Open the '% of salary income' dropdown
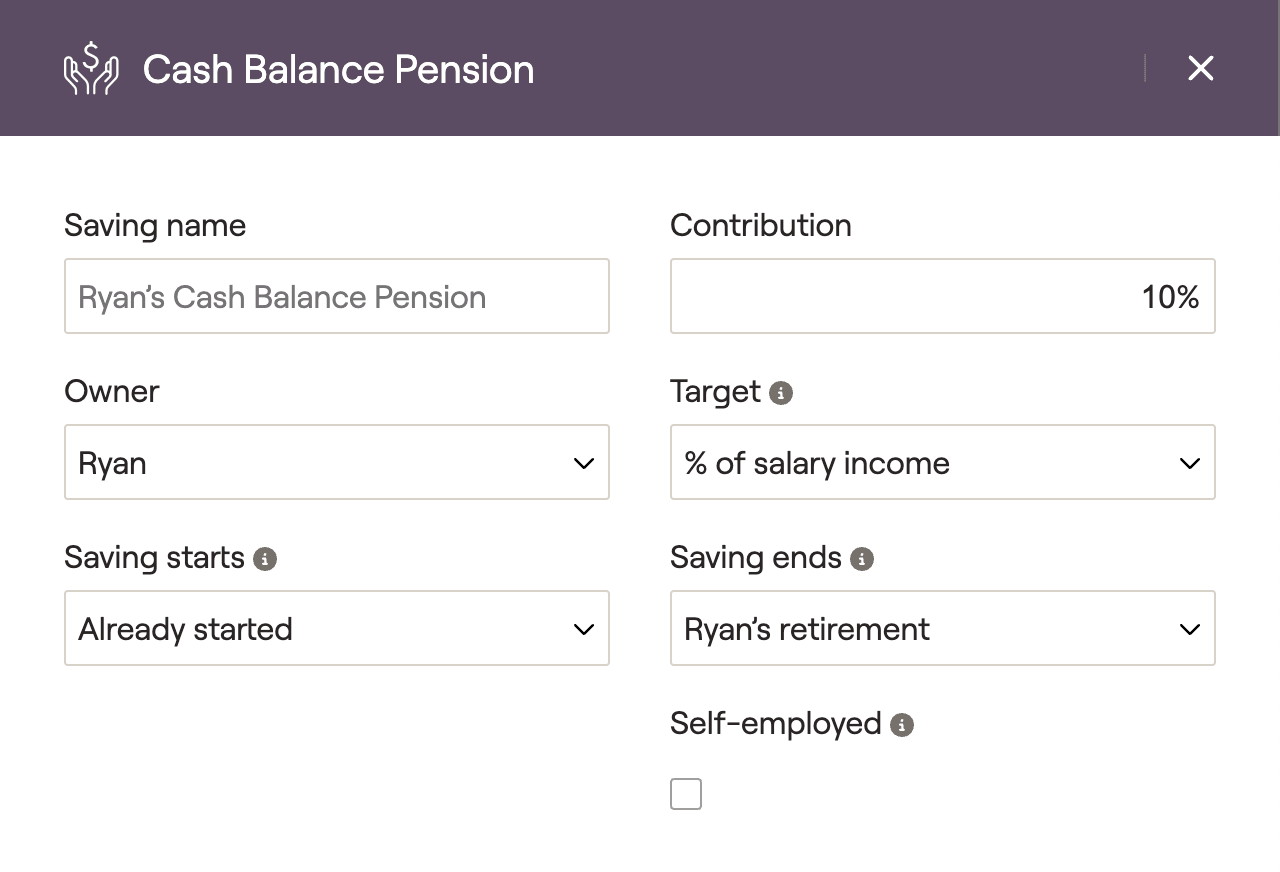 pyautogui.click(x=943, y=462)
